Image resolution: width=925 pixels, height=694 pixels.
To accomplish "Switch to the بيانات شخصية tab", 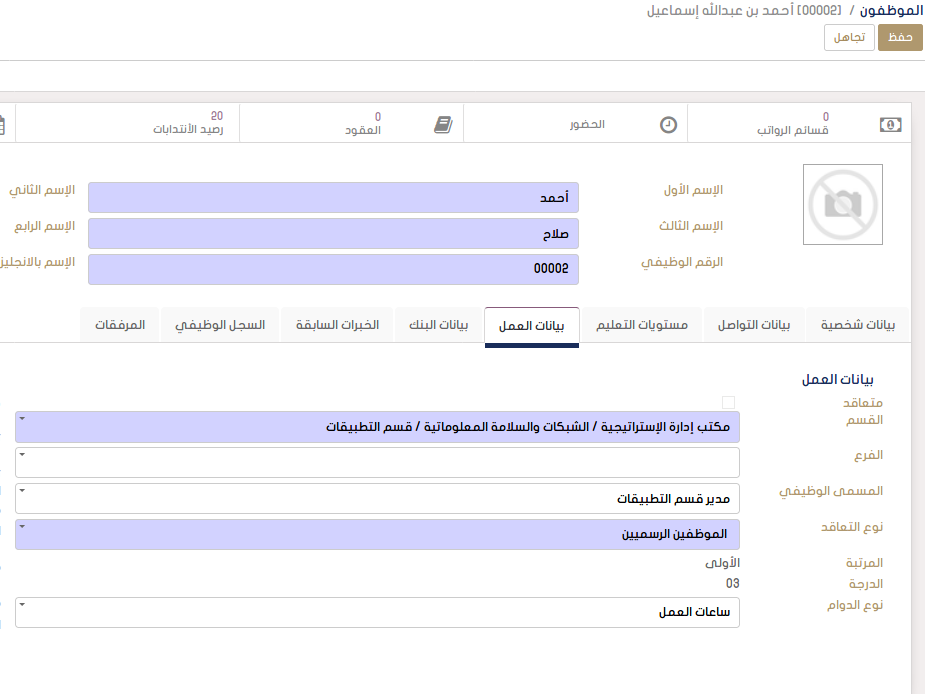I will (858, 326).
